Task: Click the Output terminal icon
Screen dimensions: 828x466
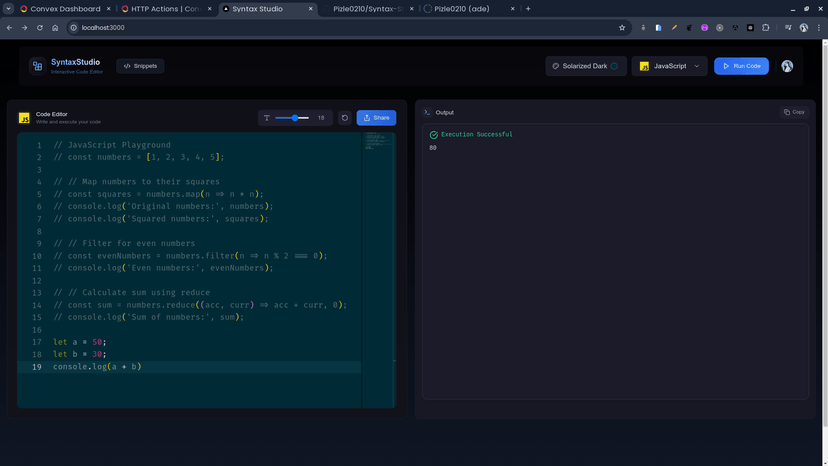Action: pyautogui.click(x=427, y=112)
